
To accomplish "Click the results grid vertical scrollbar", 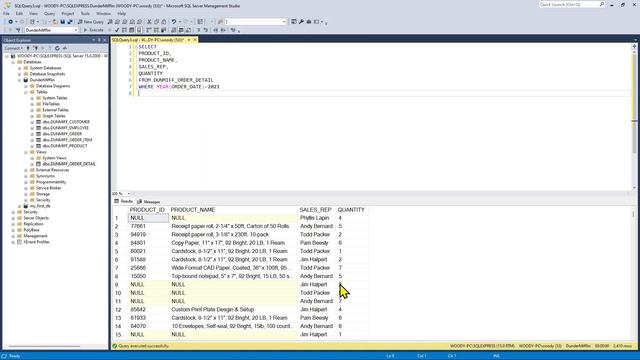I will pyautogui.click(x=634, y=273).
